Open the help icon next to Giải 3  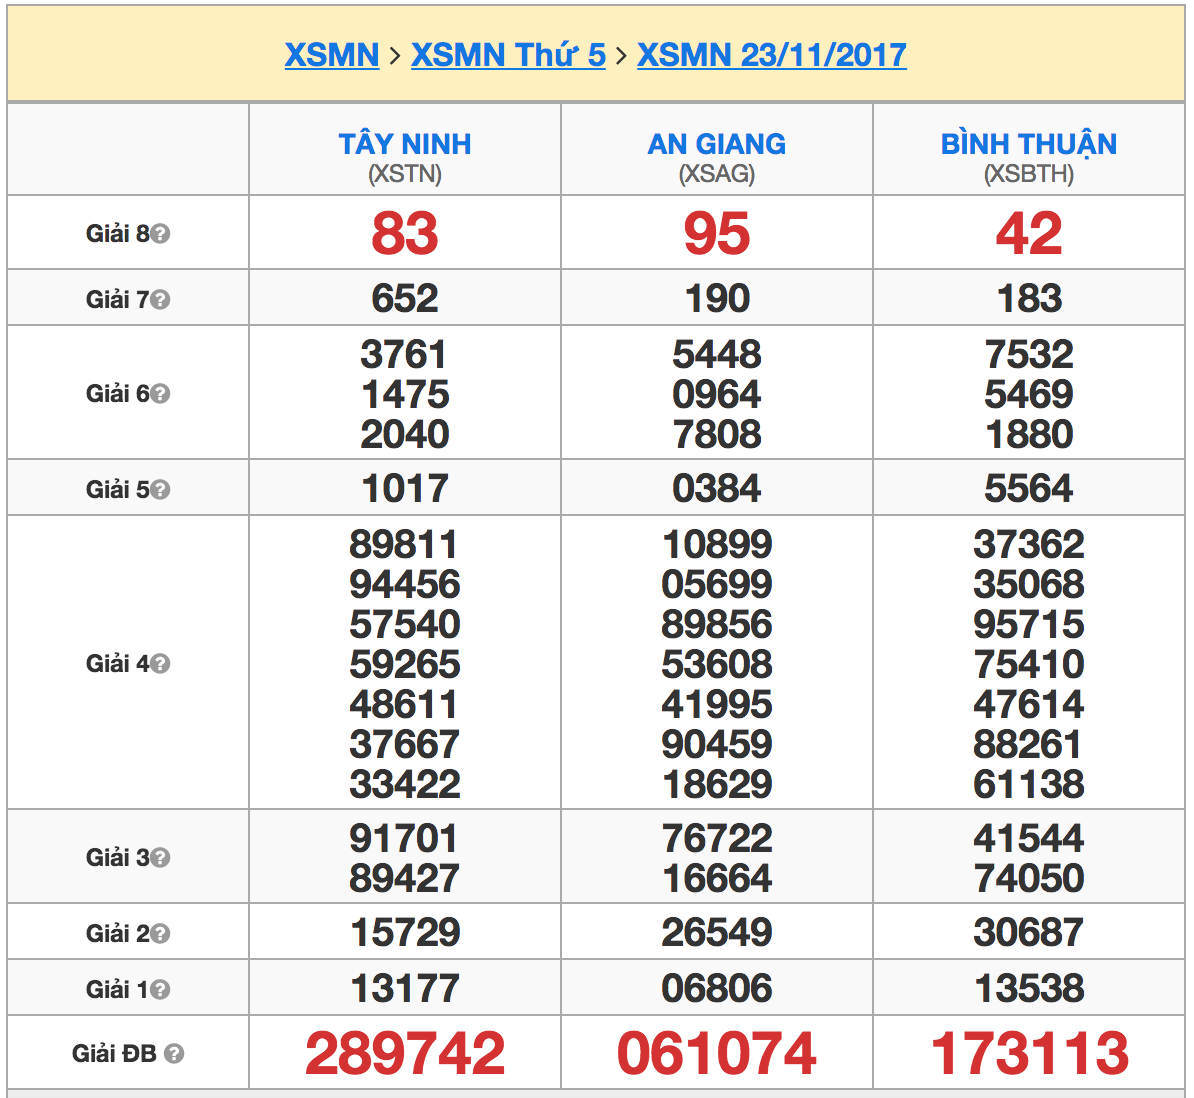point(160,858)
